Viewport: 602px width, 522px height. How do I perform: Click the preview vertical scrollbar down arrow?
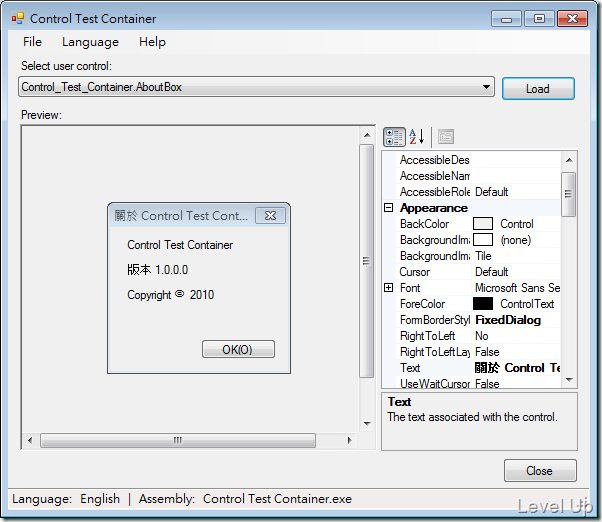pyautogui.click(x=367, y=424)
